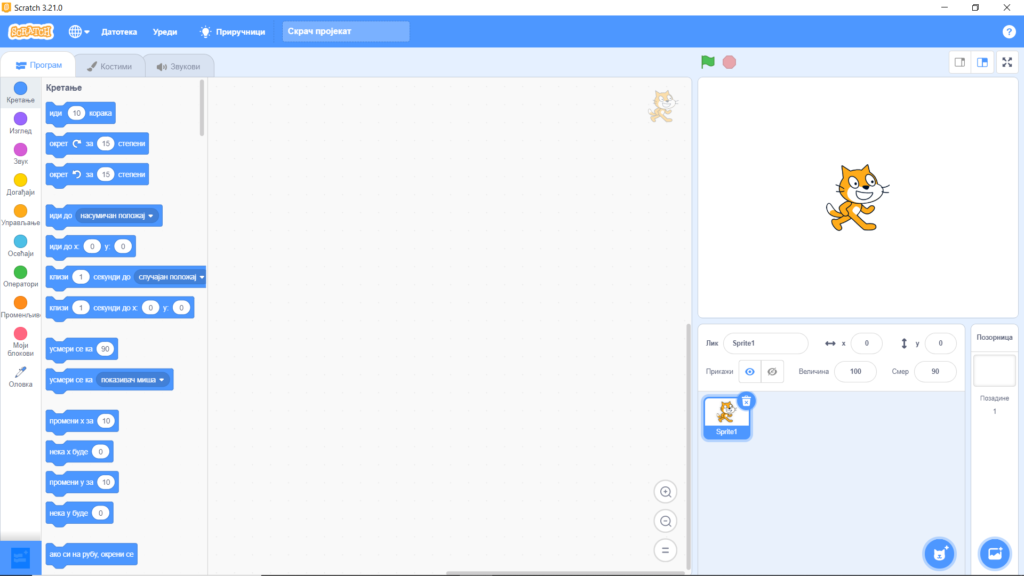
Task: Select the Кретање block category
Action: pos(20,92)
